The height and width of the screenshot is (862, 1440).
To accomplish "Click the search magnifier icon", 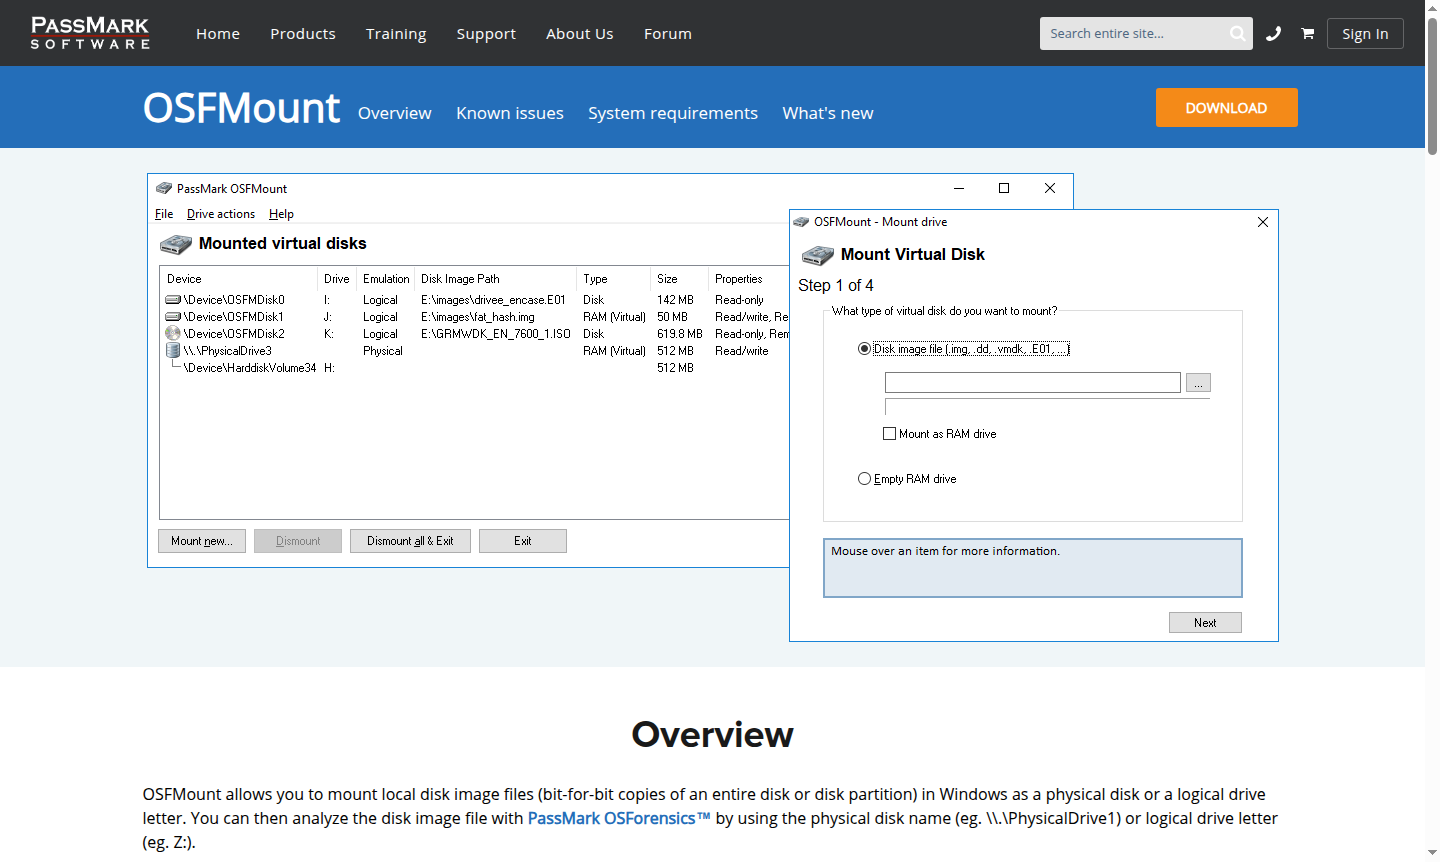I will click(1237, 33).
